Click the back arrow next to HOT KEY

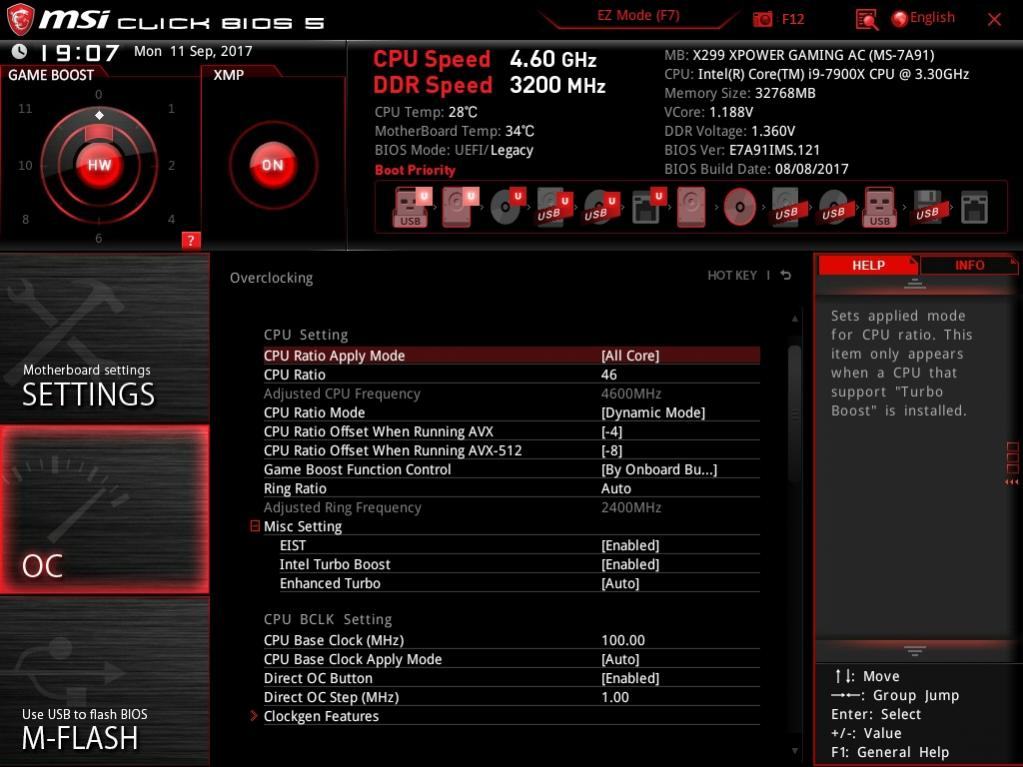point(786,275)
